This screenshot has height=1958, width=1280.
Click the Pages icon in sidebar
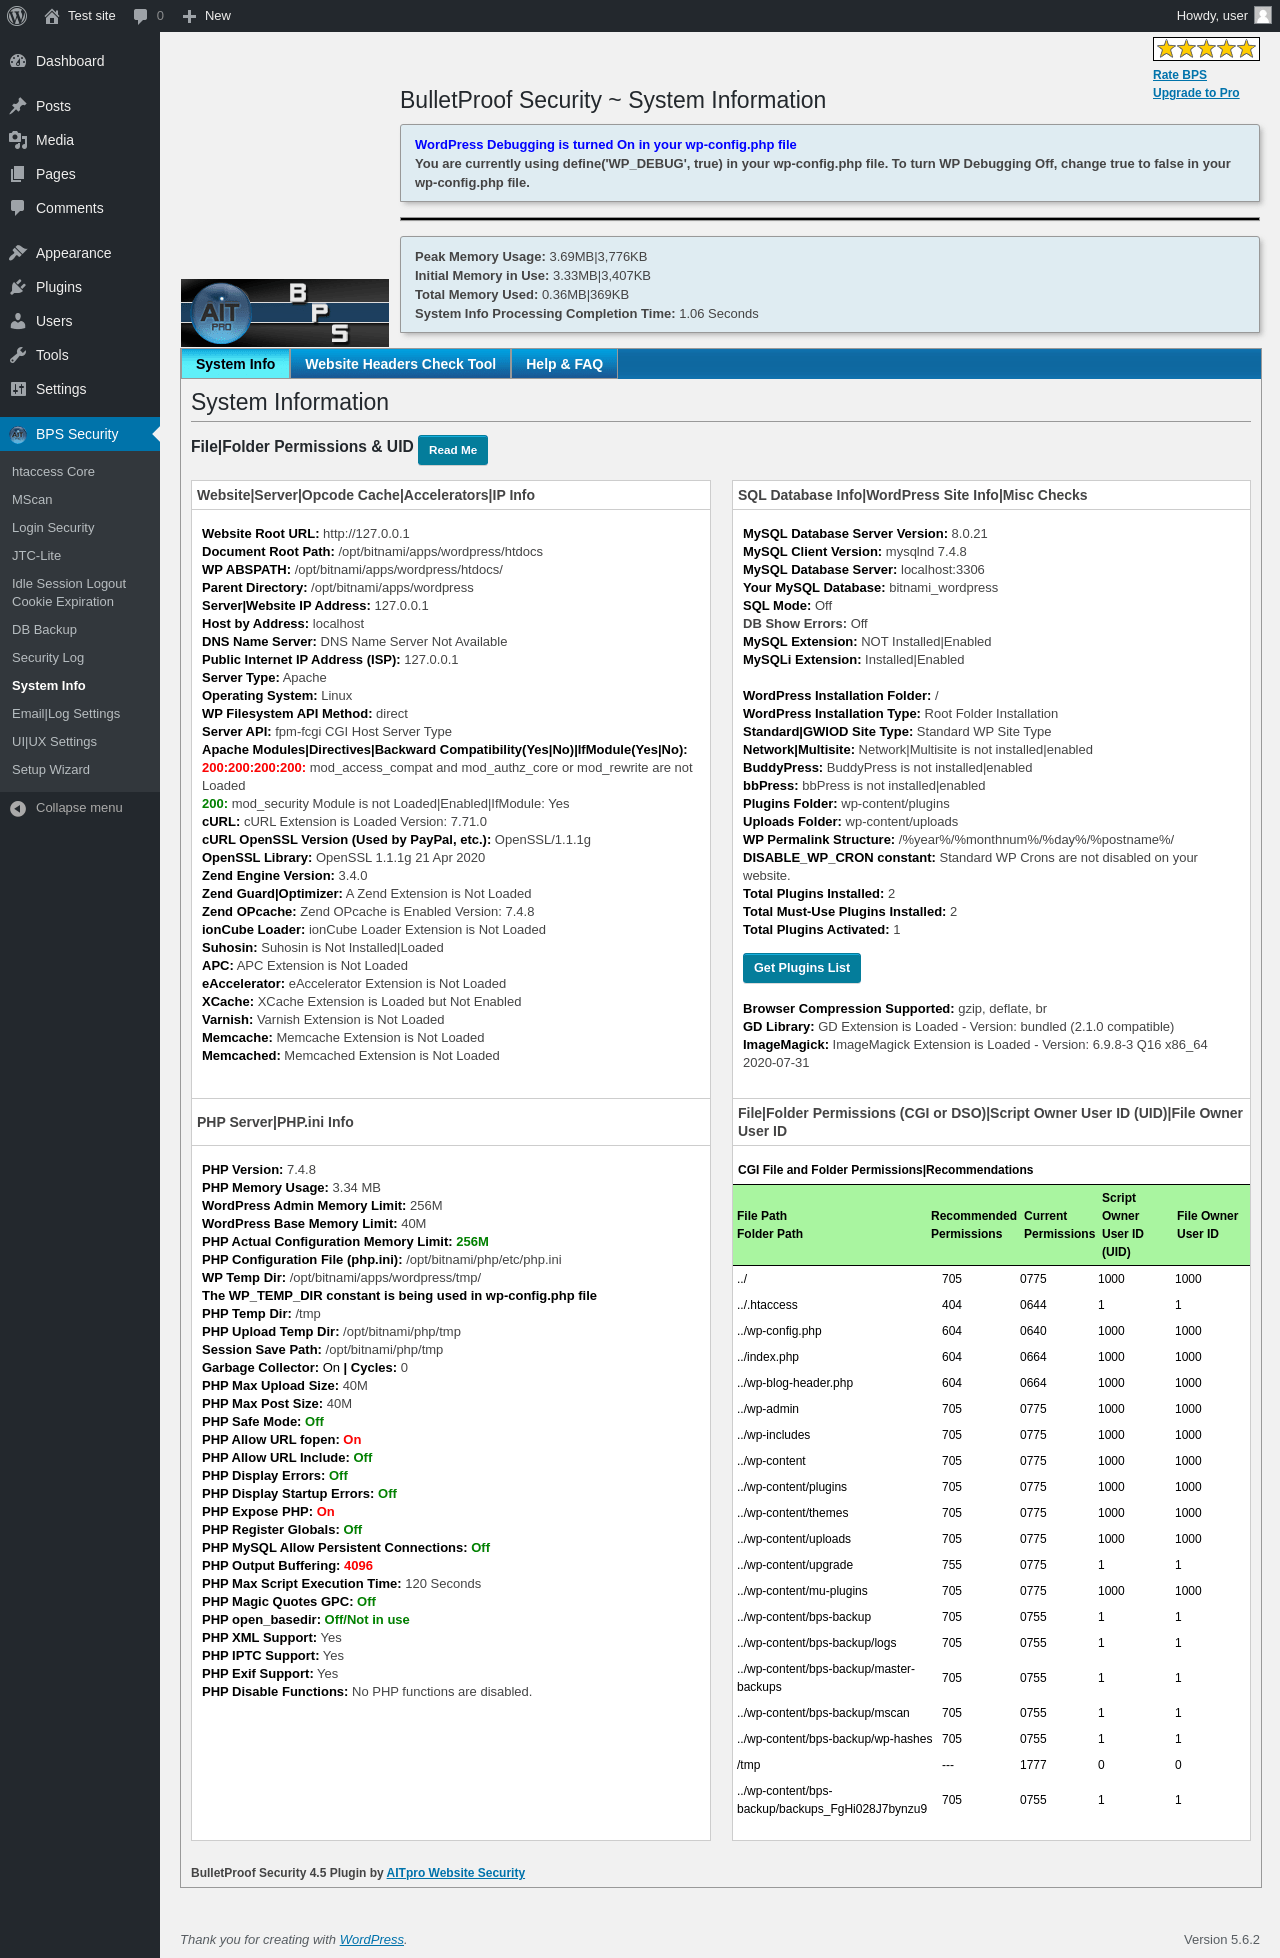[18, 174]
